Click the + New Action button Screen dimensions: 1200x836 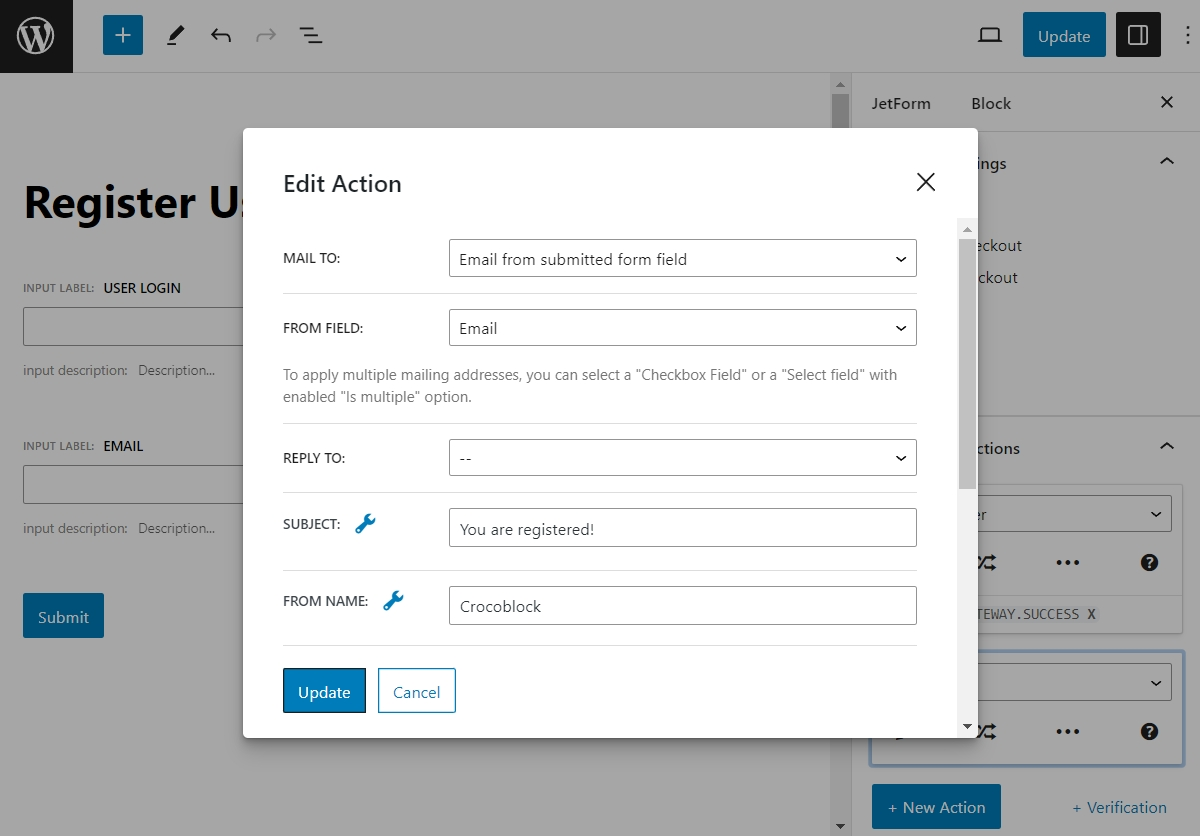[936, 807]
